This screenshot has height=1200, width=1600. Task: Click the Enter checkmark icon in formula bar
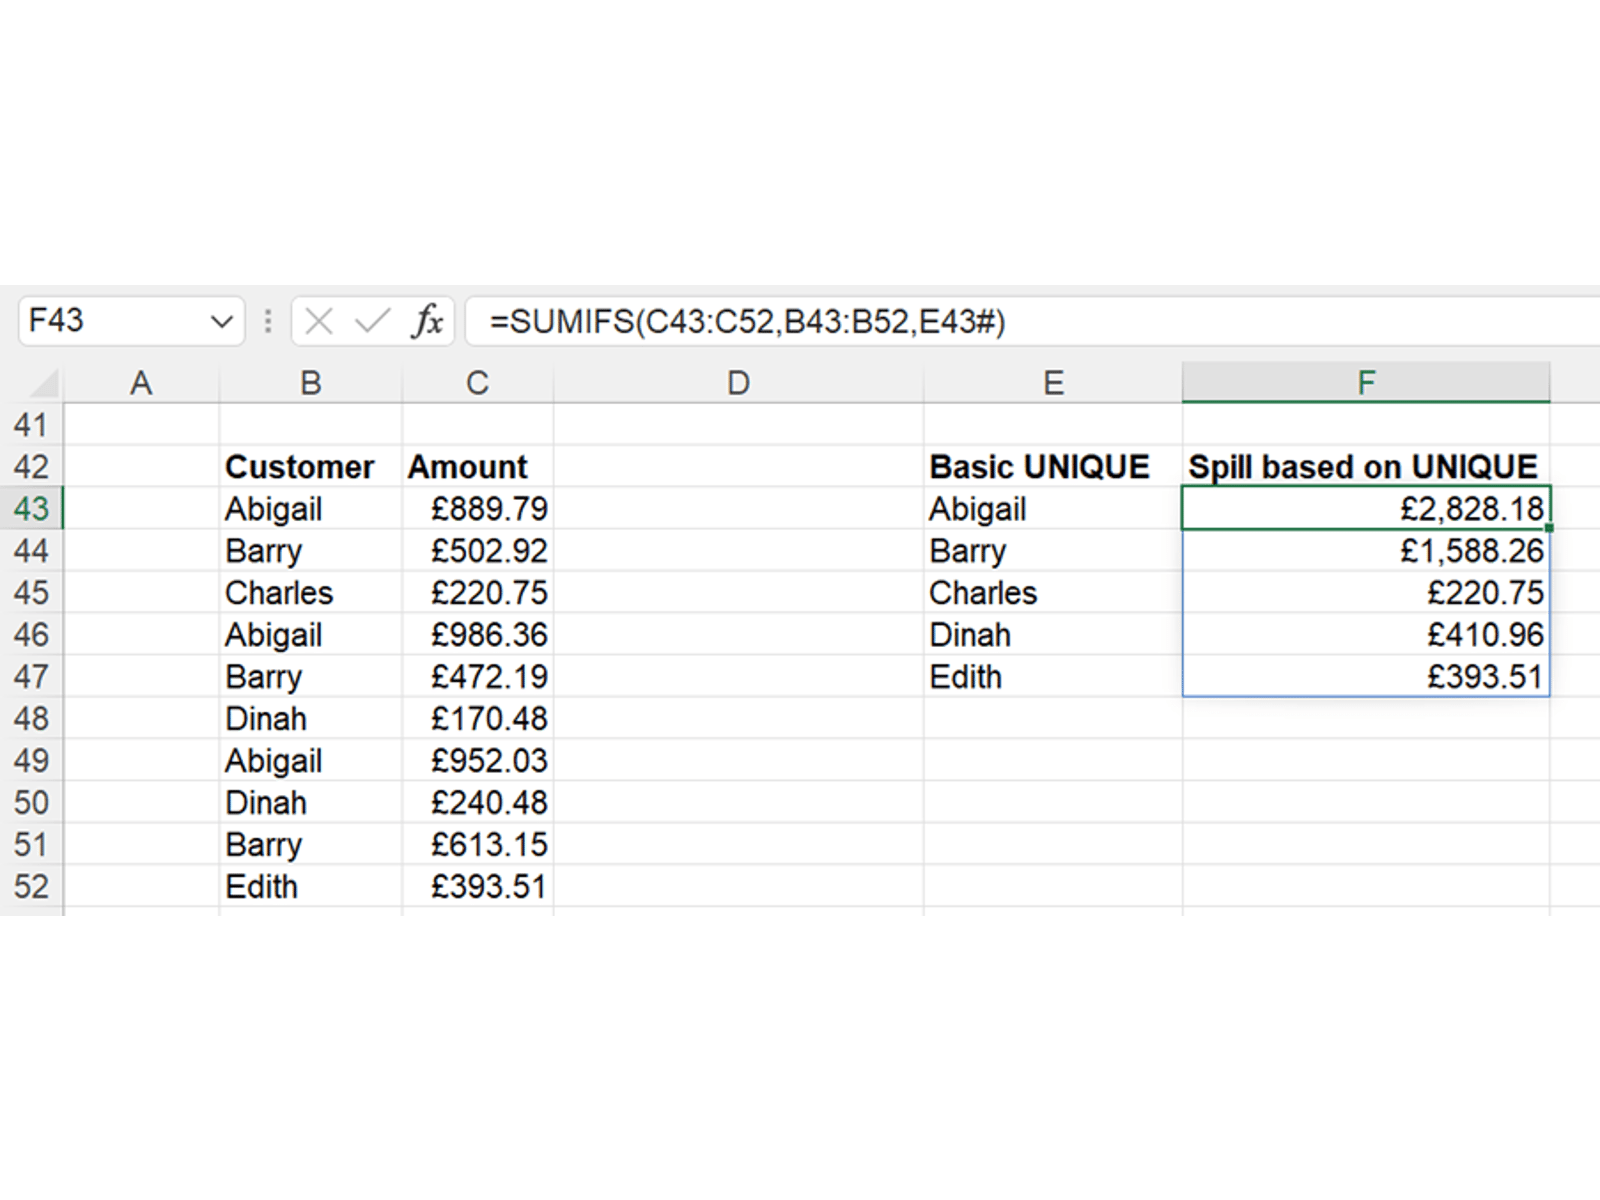372,322
